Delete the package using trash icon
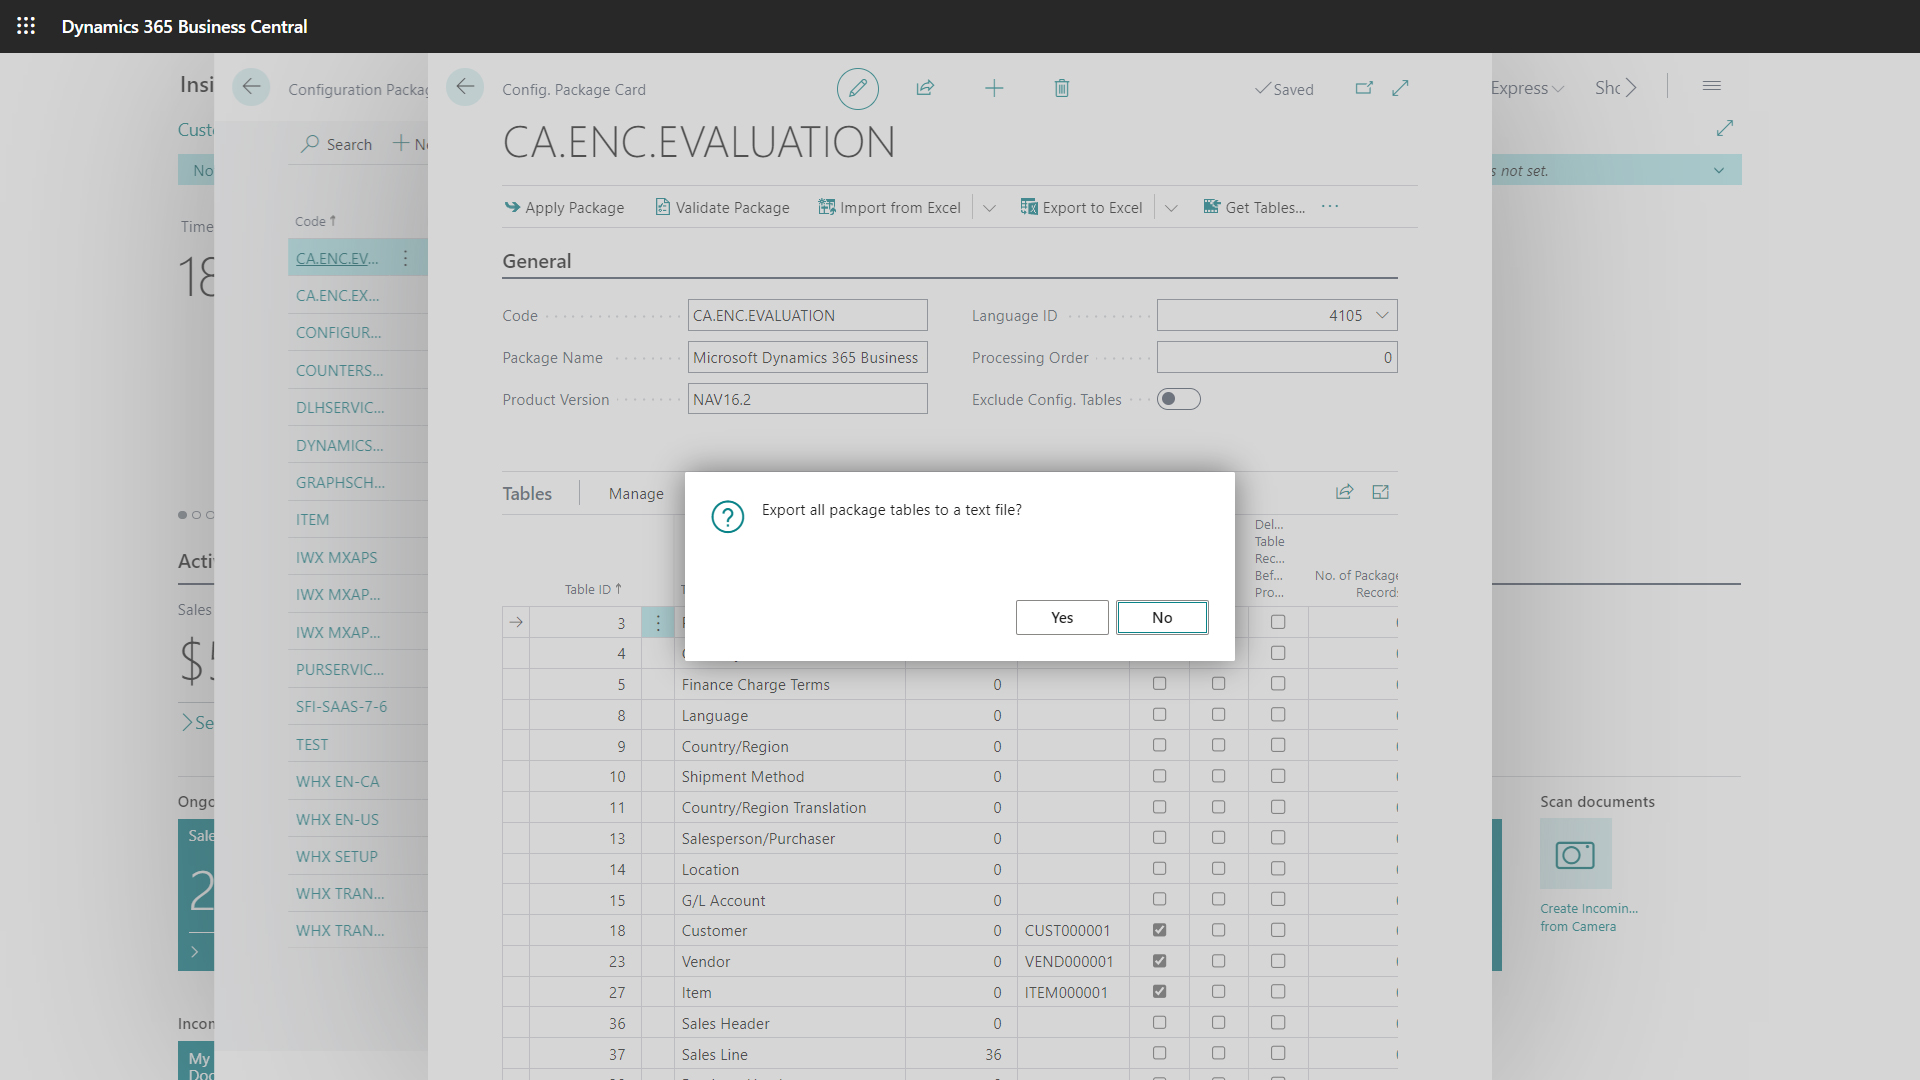 coord(1062,88)
